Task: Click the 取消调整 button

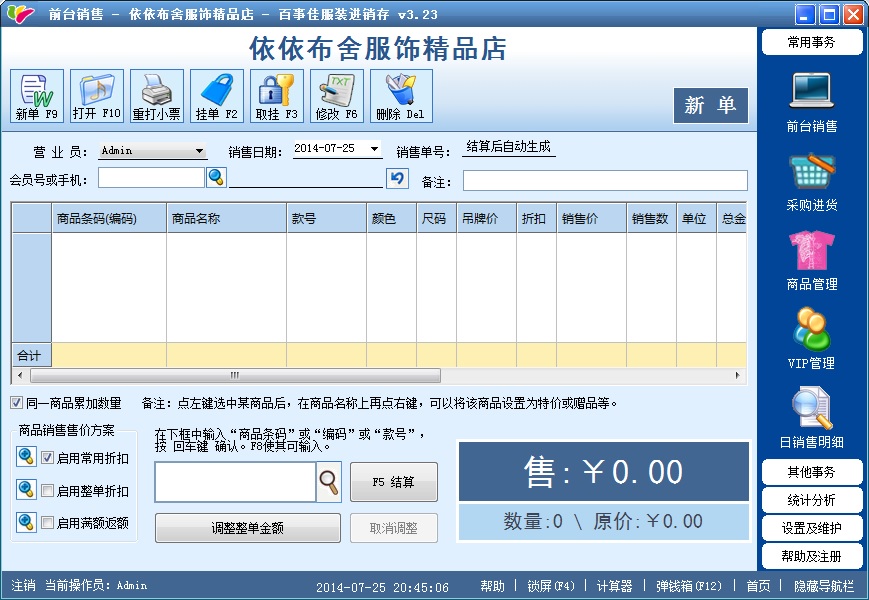Action: 394,528
